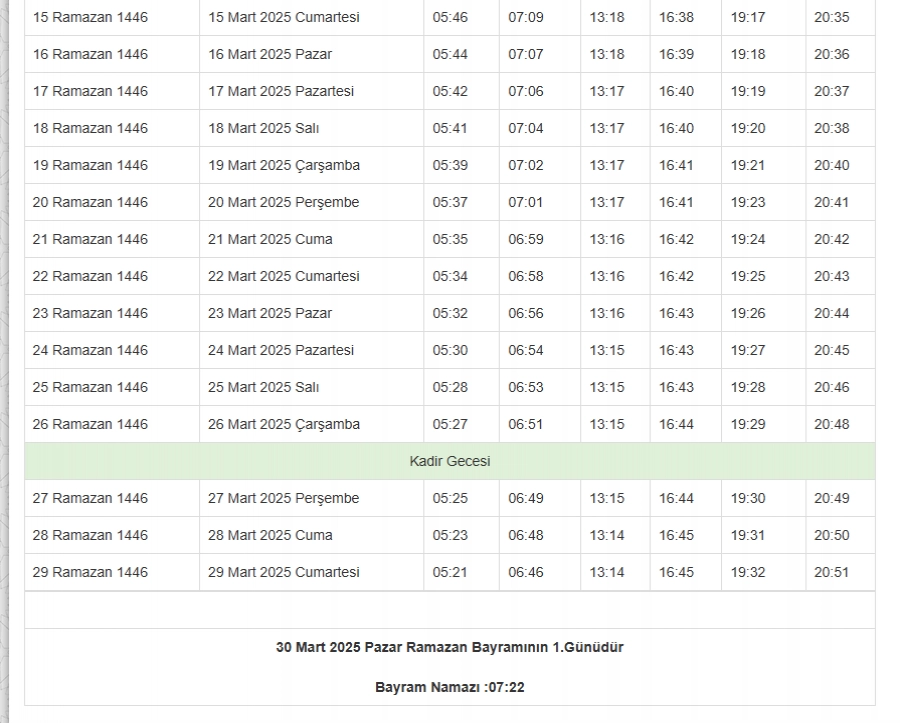Screen dimensions: 900x723
Task: Select the Bayram Namazı 07:22 text
Action: [x=449, y=687]
